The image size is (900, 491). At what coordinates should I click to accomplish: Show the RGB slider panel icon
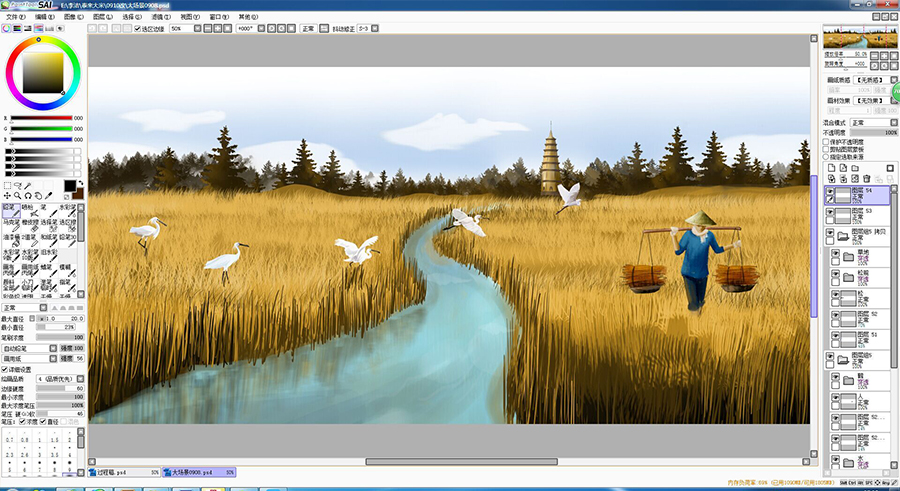(17, 29)
